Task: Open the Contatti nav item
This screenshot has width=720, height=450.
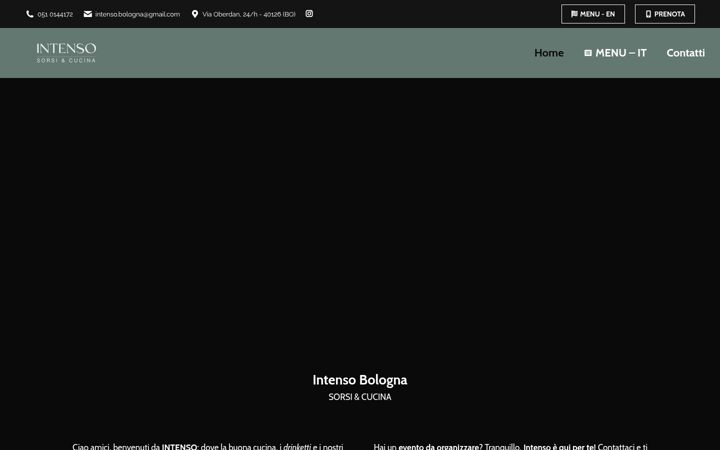Action: [x=686, y=53]
